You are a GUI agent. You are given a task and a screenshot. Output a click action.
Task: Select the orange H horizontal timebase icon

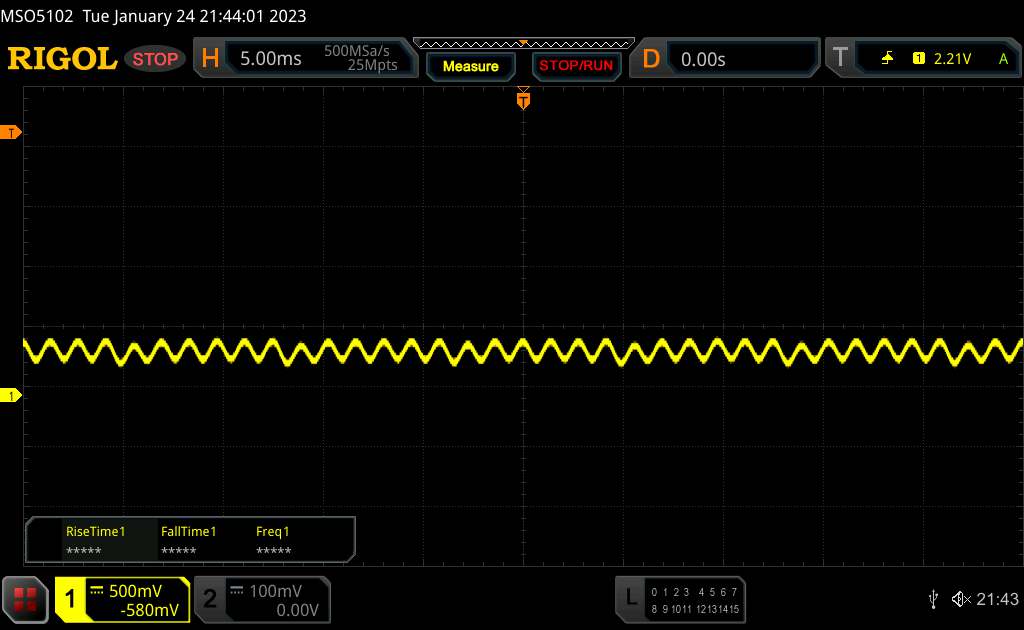coord(210,59)
